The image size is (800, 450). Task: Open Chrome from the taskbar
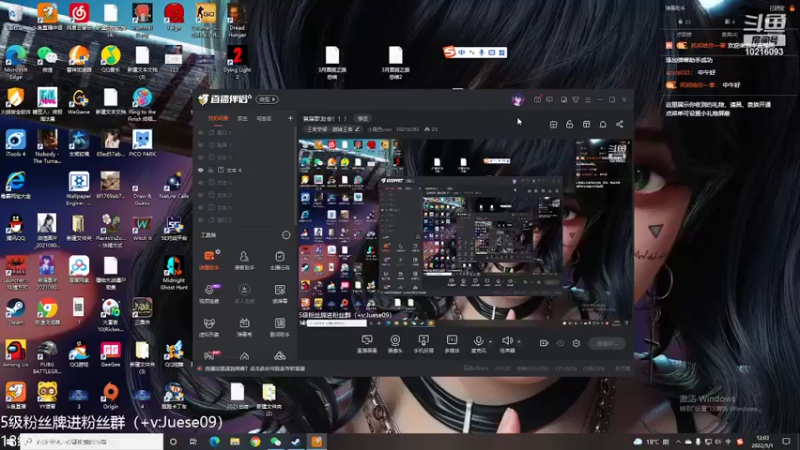pos(255,442)
